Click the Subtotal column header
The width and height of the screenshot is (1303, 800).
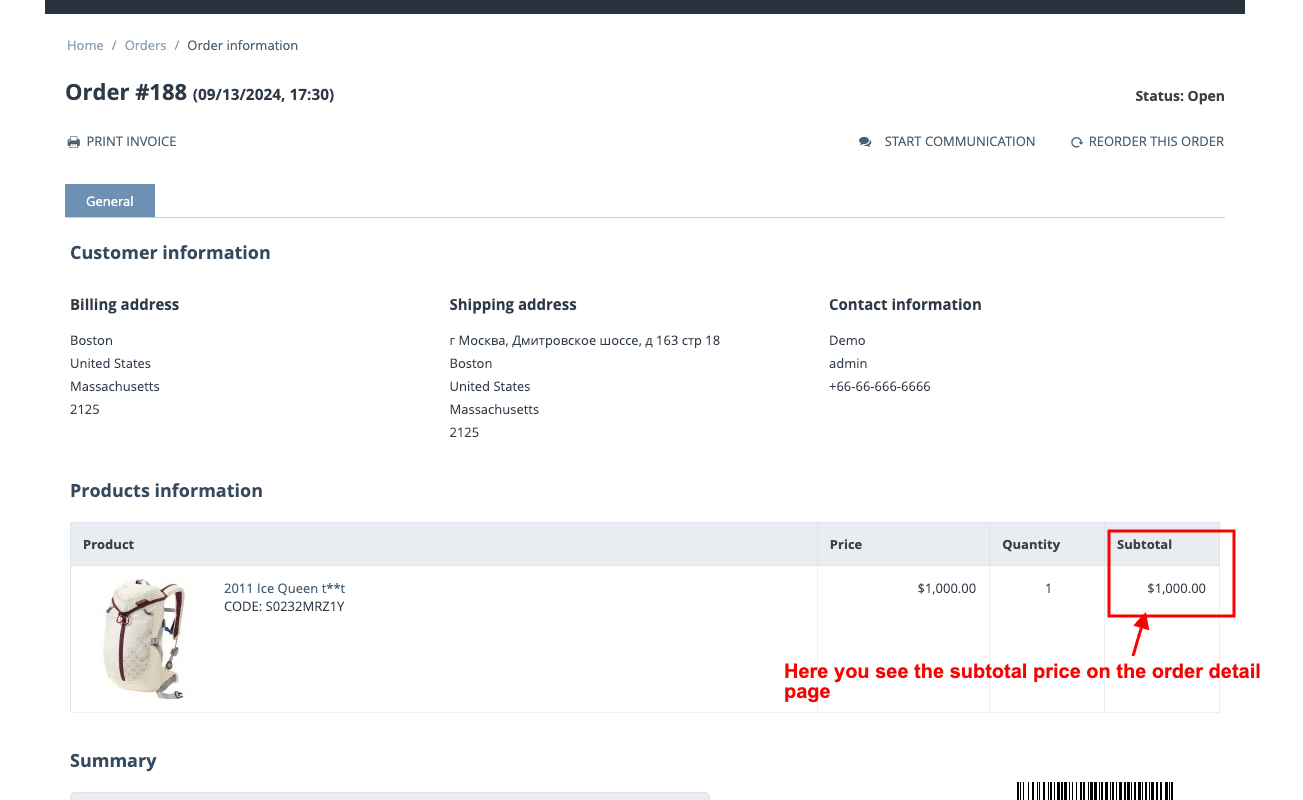point(1144,544)
